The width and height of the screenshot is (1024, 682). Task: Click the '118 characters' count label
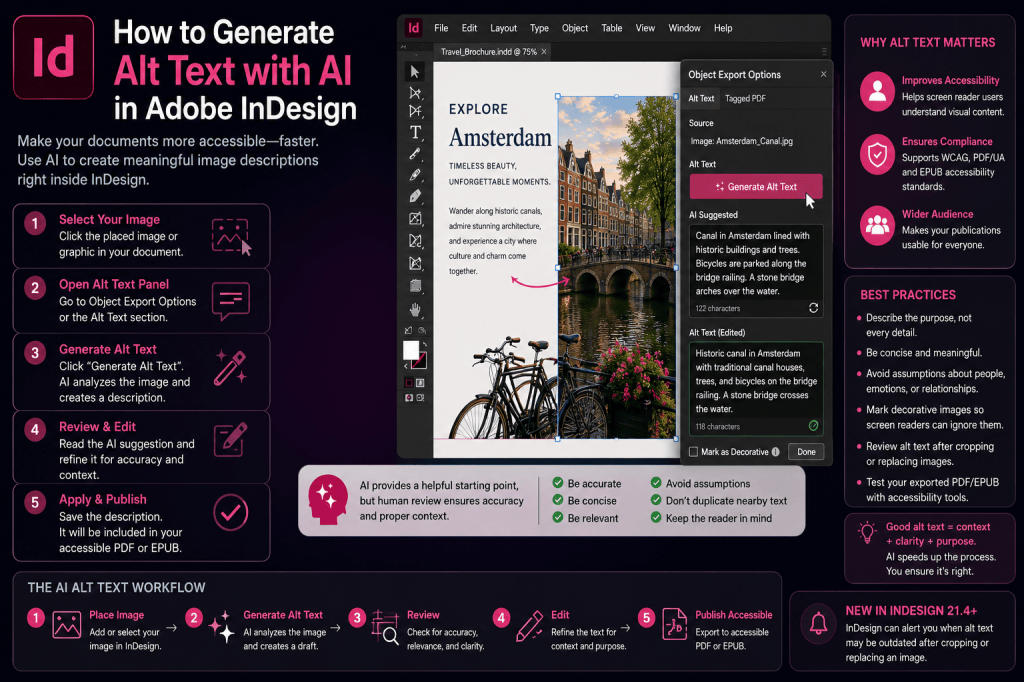718,427
